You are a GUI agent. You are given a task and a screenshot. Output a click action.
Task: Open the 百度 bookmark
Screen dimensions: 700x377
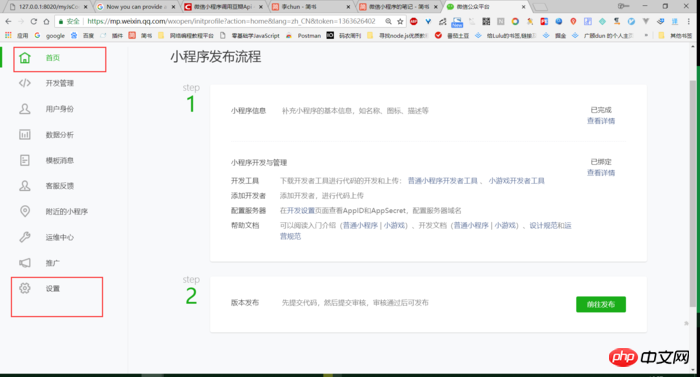83,35
